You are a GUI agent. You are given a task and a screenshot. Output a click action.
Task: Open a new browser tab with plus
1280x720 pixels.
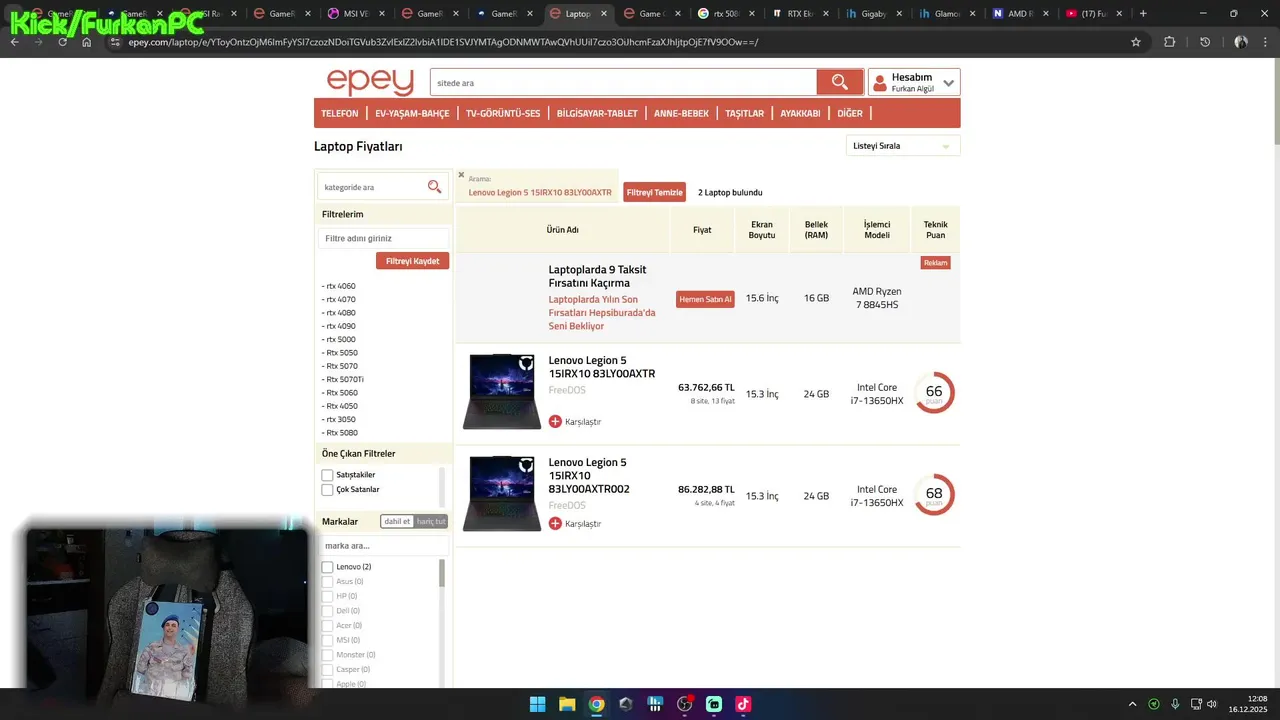[1143, 14]
